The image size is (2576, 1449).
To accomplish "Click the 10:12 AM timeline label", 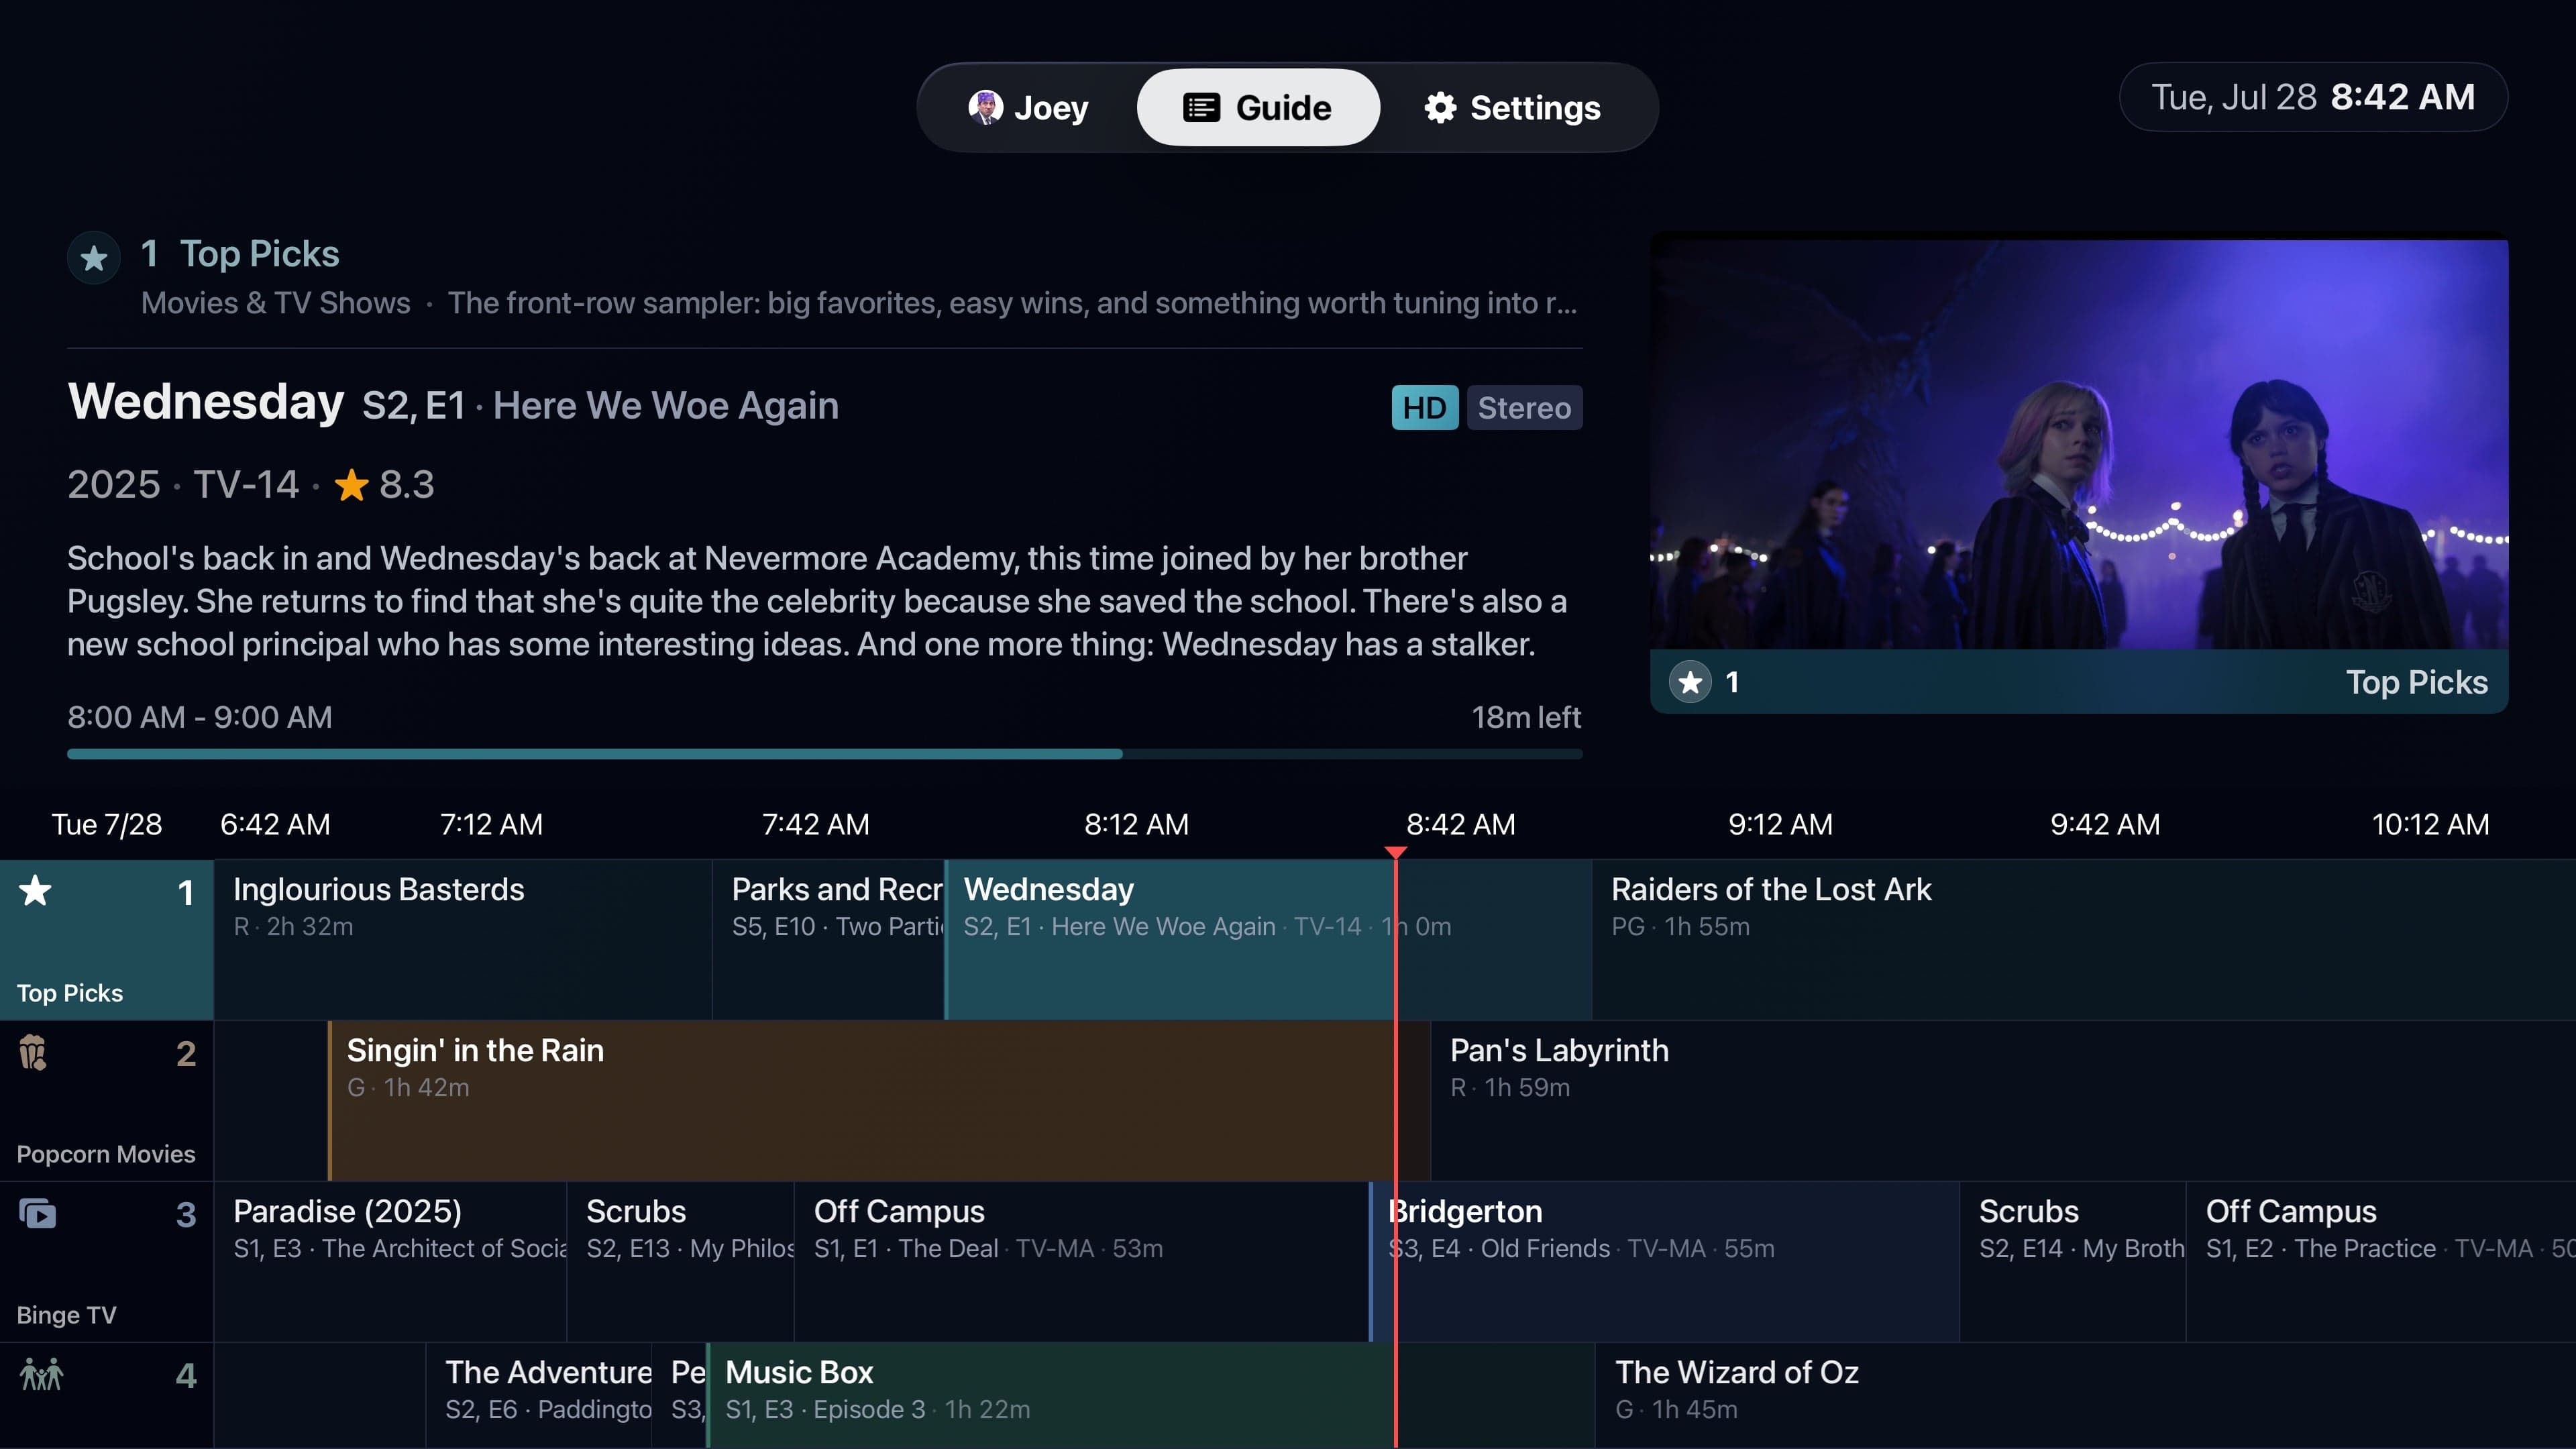I will click(x=2431, y=824).
